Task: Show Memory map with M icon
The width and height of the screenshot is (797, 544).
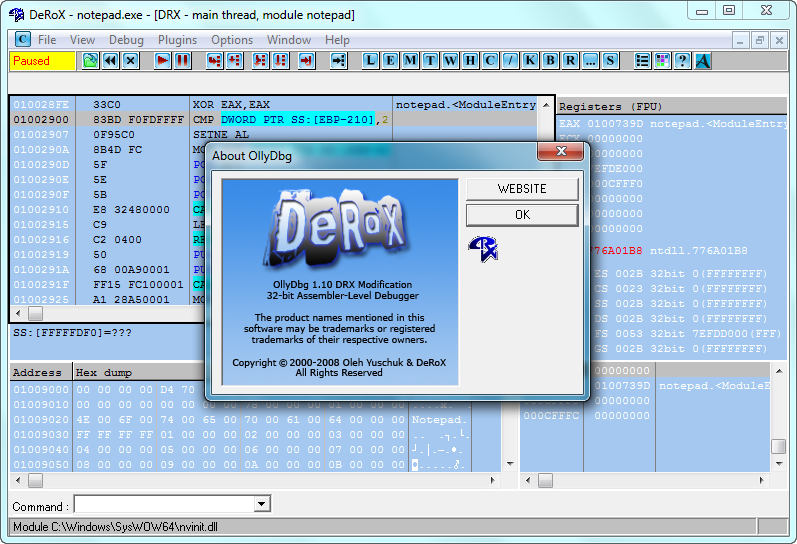Action: pyautogui.click(x=410, y=61)
